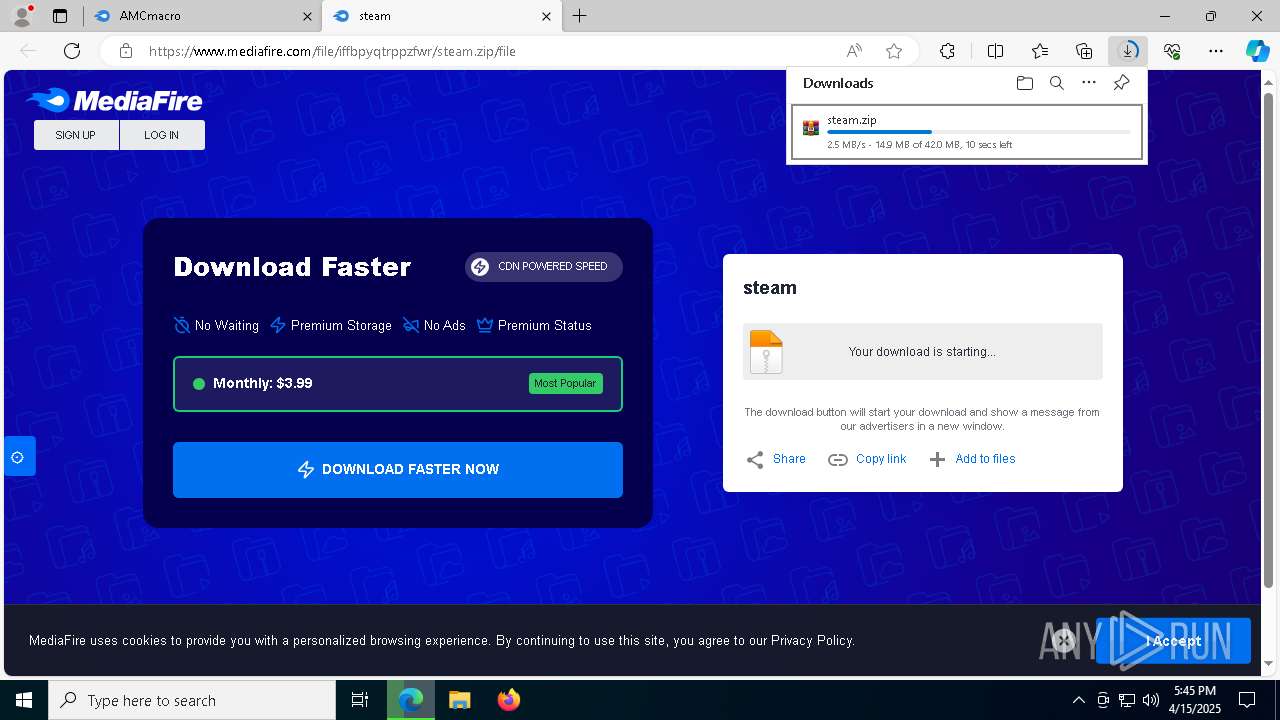Go back to the previous page
1280x720 pixels.
(28, 51)
